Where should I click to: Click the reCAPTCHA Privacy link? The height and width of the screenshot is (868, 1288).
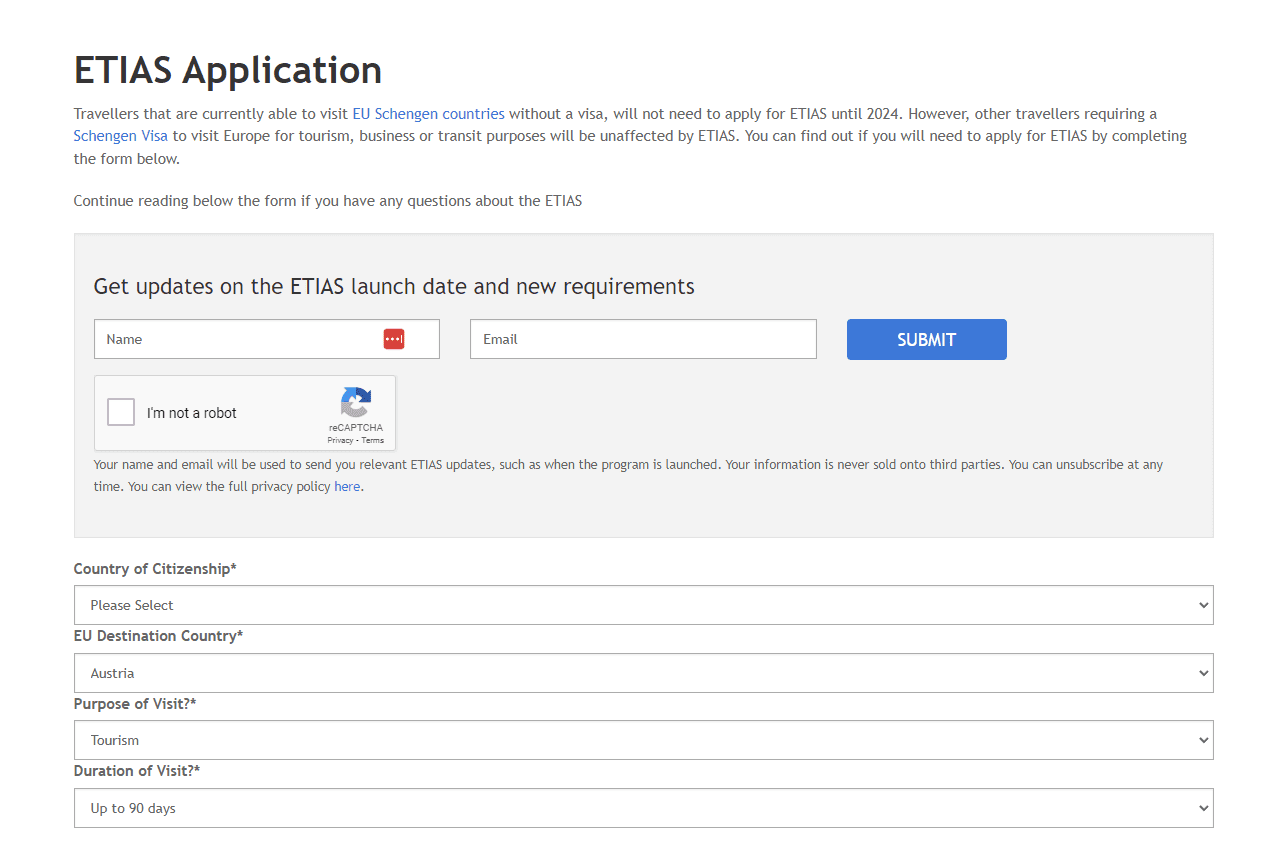(x=340, y=440)
